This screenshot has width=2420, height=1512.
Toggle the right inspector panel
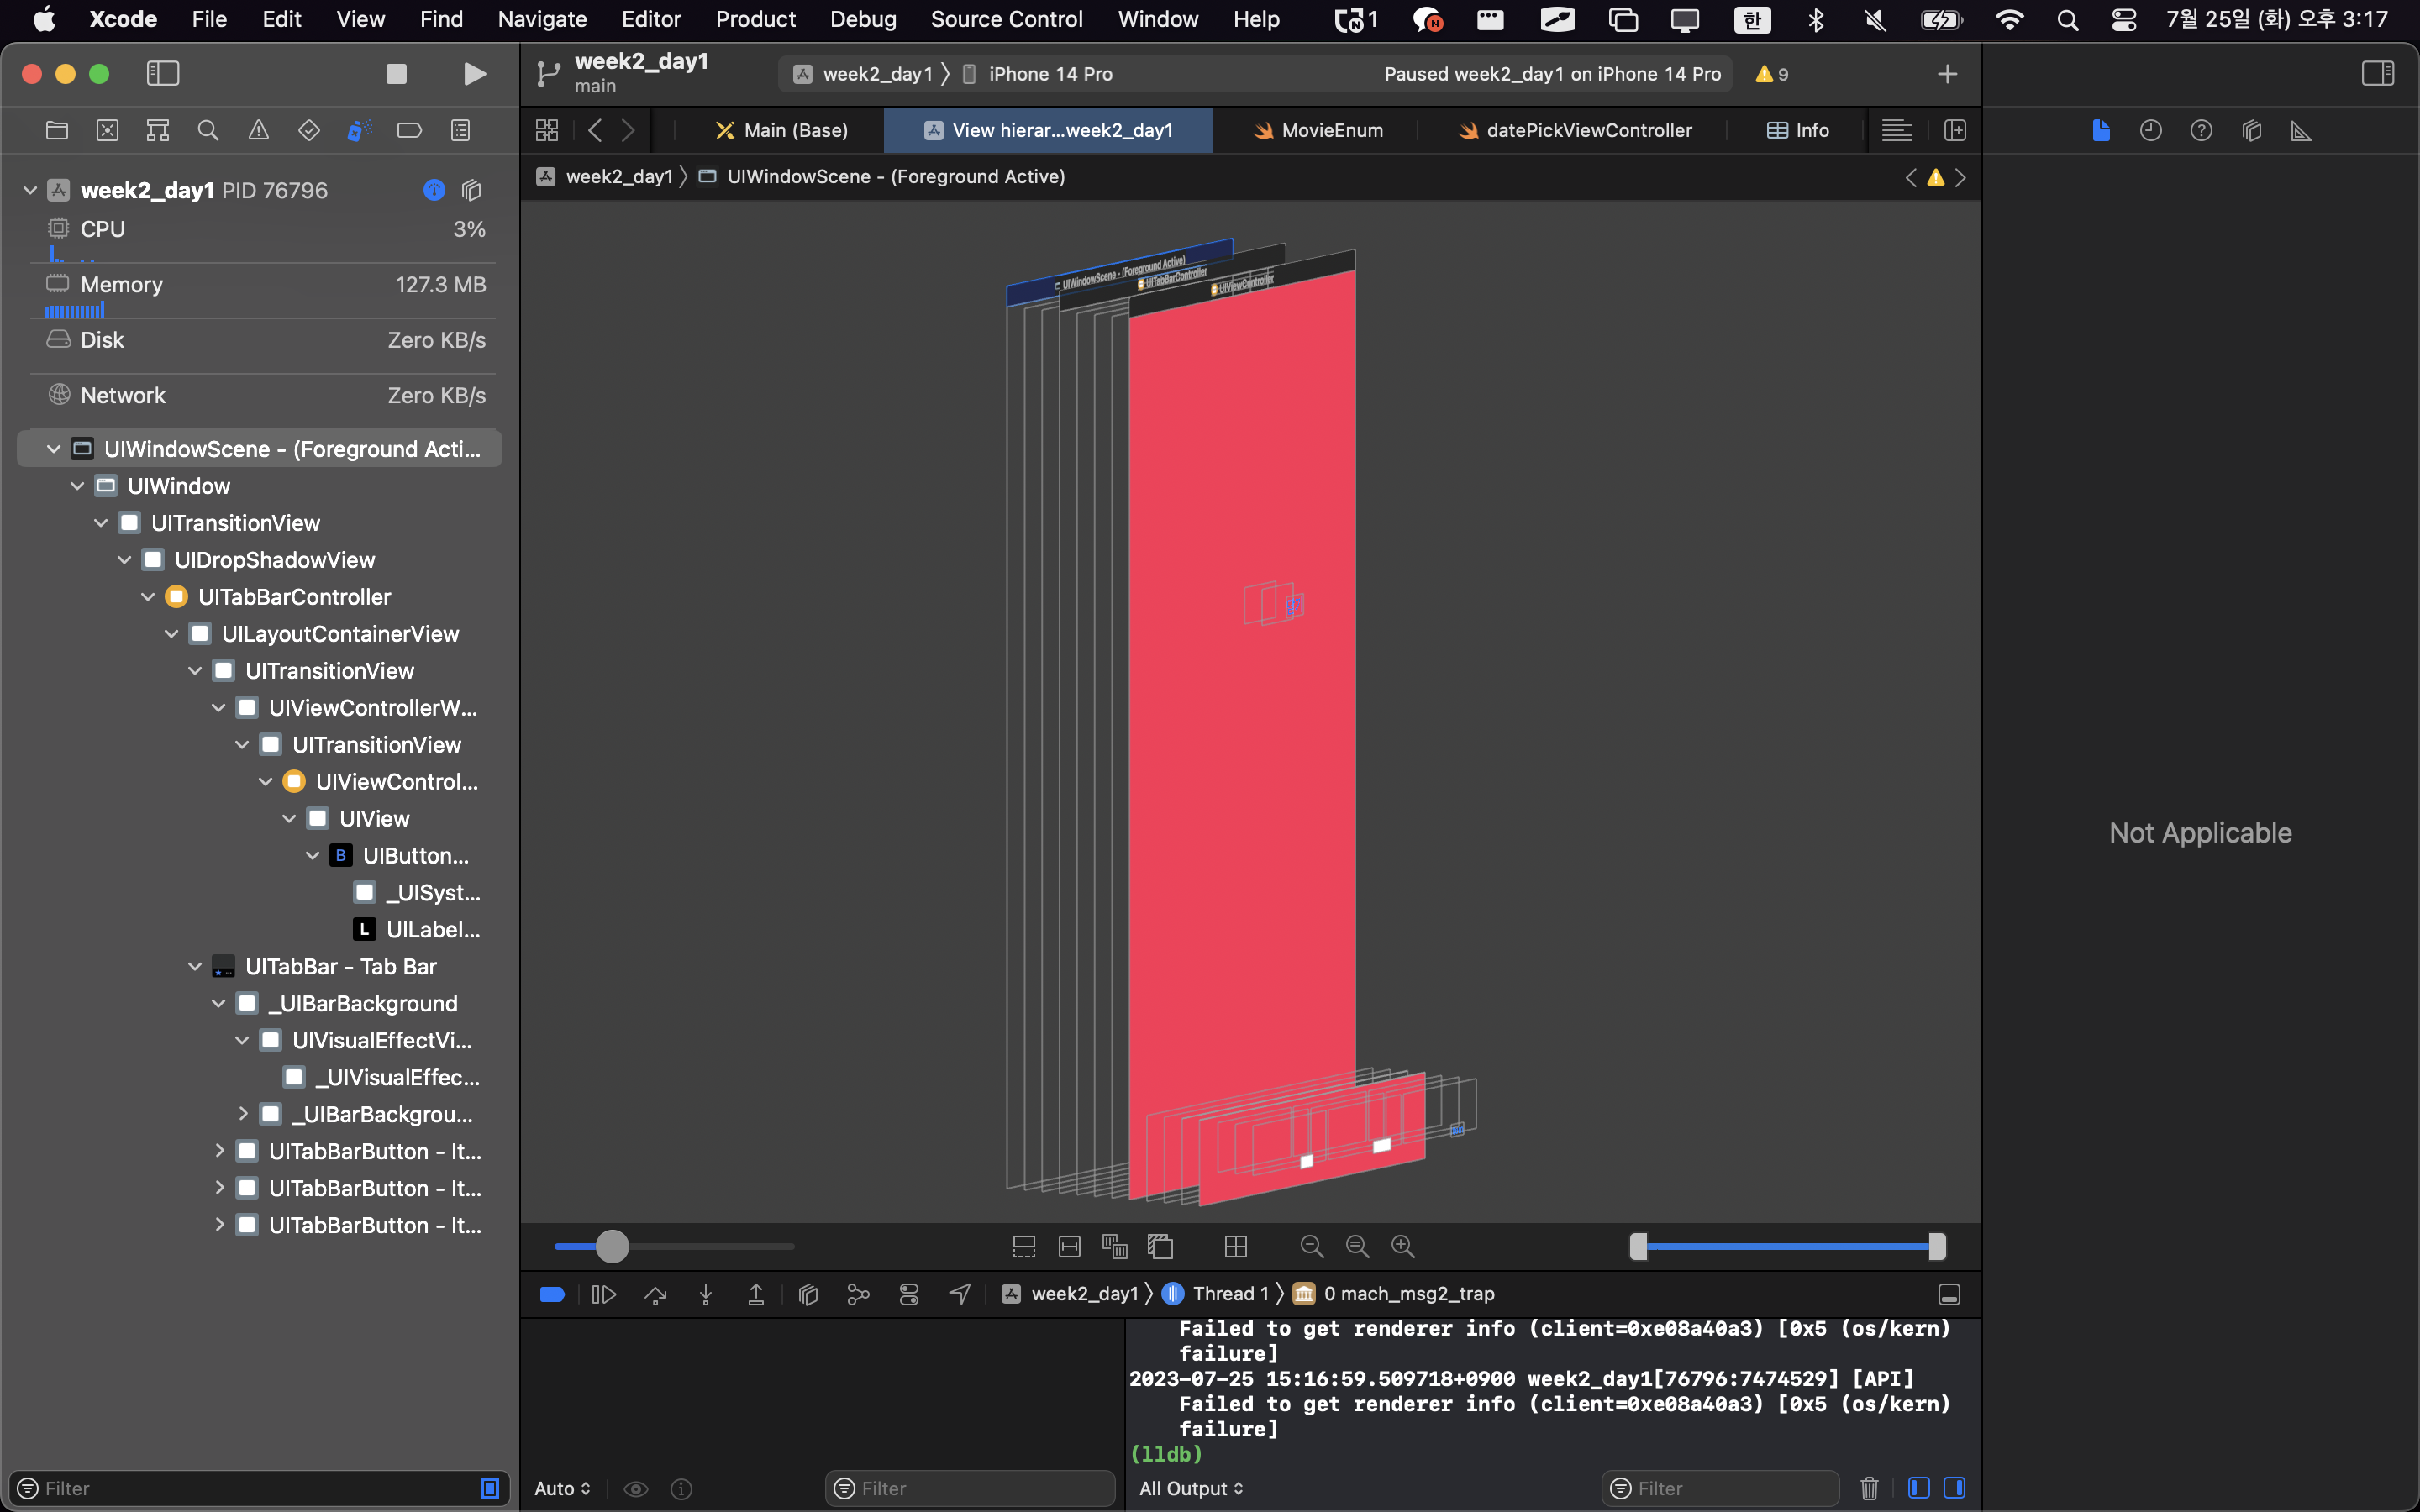click(x=2377, y=74)
